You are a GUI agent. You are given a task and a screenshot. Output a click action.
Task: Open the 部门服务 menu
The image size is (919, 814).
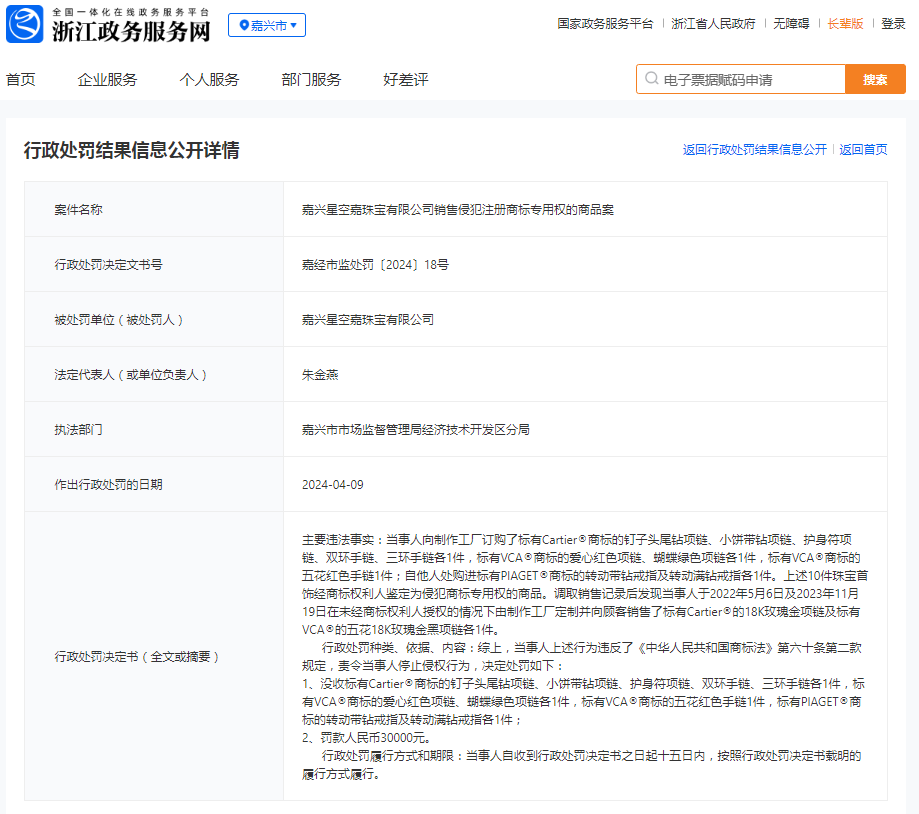[x=311, y=80]
